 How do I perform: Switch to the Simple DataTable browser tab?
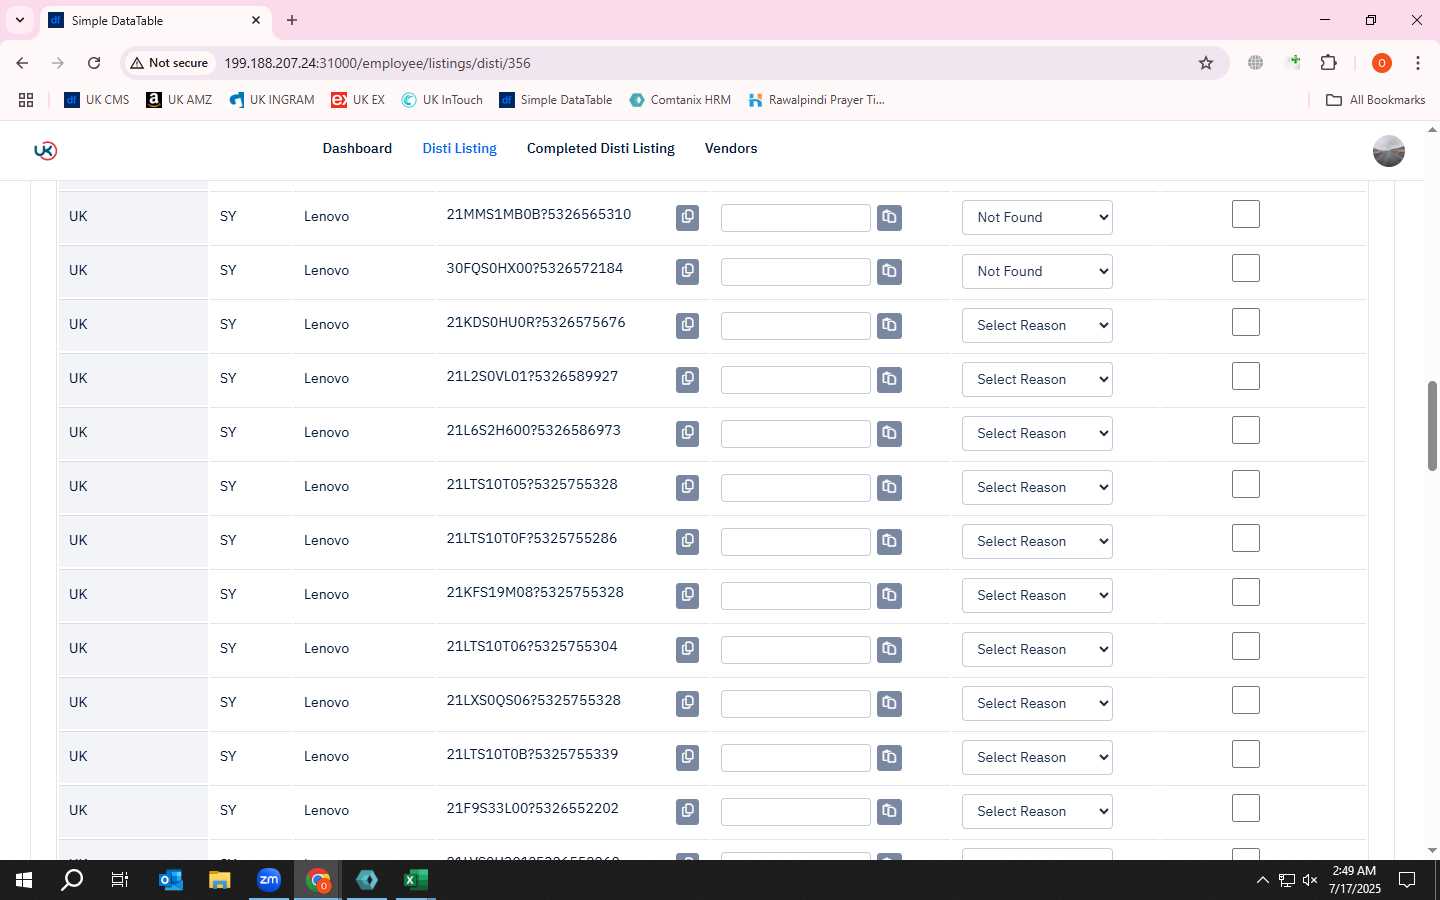click(x=155, y=20)
